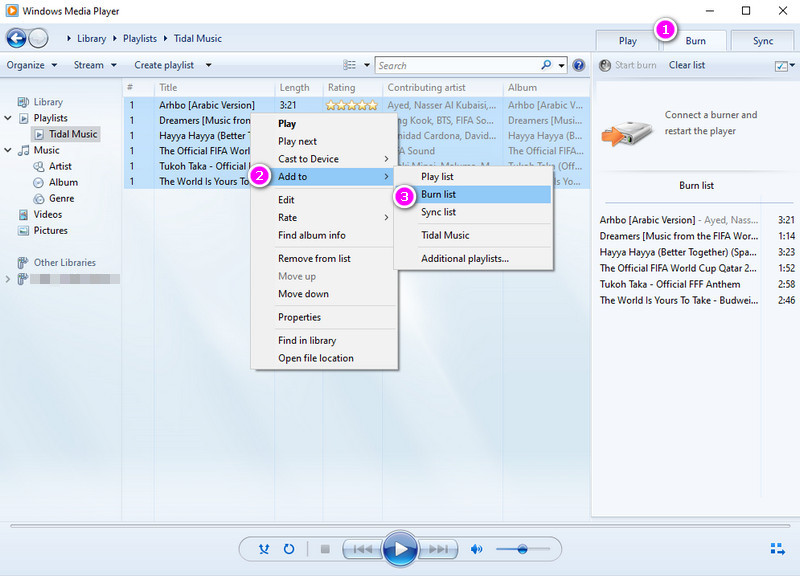Screen dimensions: 800x576
Task: Open the search box dropdown arrow
Action: click(x=561, y=65)
